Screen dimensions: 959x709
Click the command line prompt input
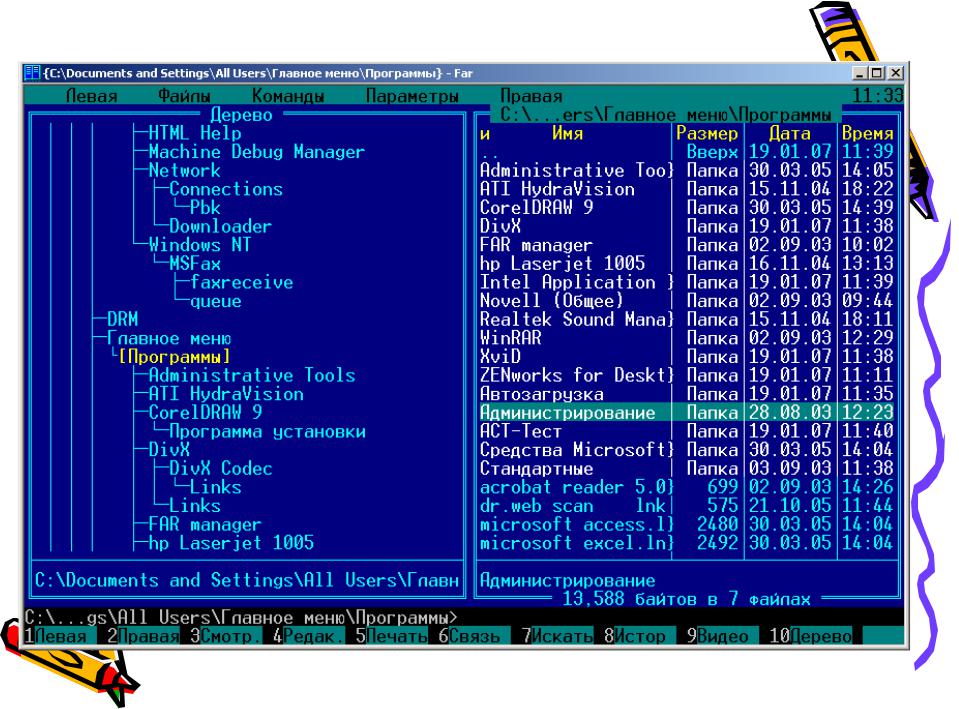[x=464, y=617]
